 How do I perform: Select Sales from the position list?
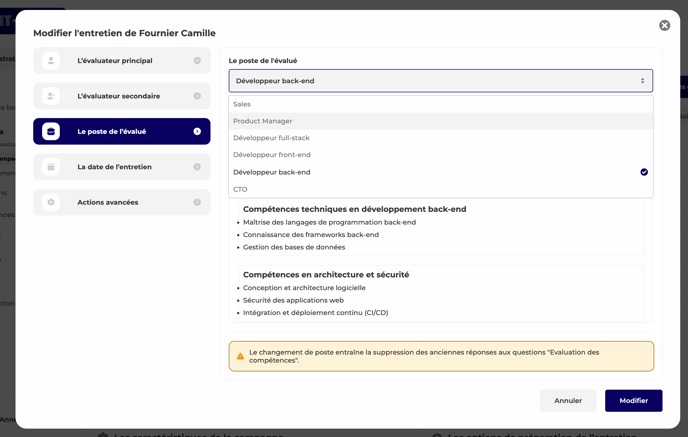pos(242,104)
